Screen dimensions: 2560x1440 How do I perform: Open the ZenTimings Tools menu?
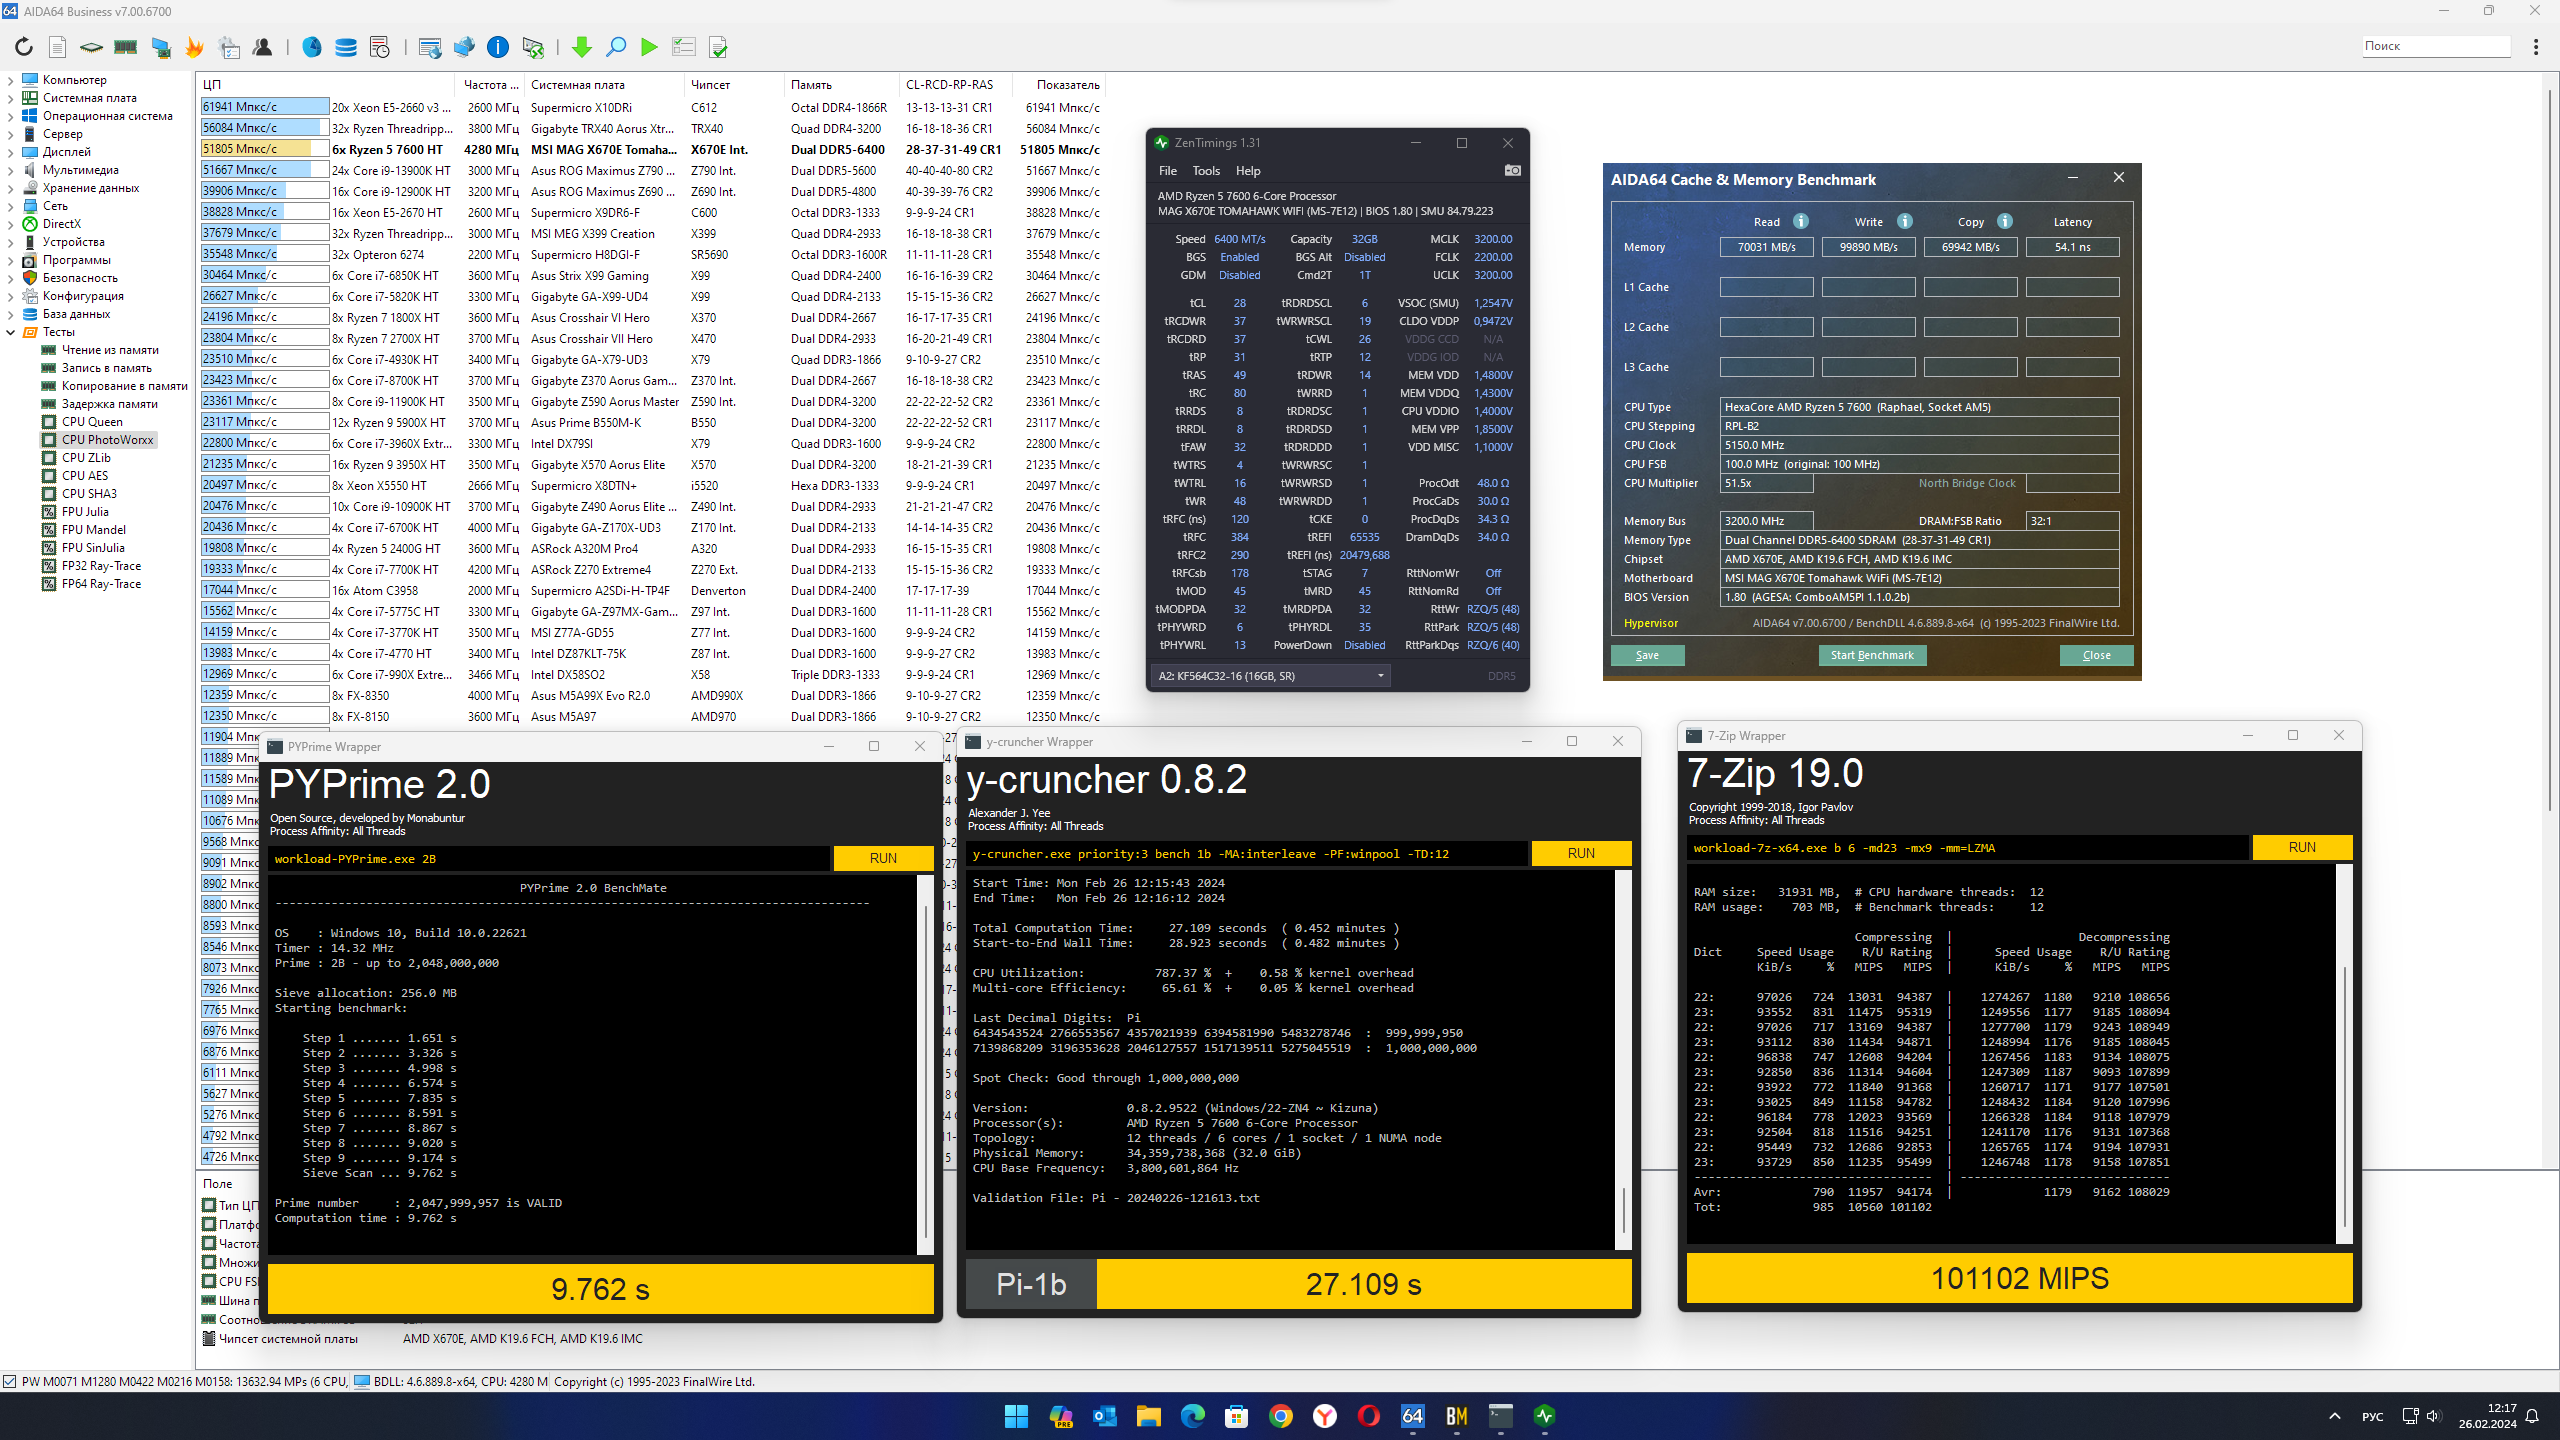coord(1205,171)
